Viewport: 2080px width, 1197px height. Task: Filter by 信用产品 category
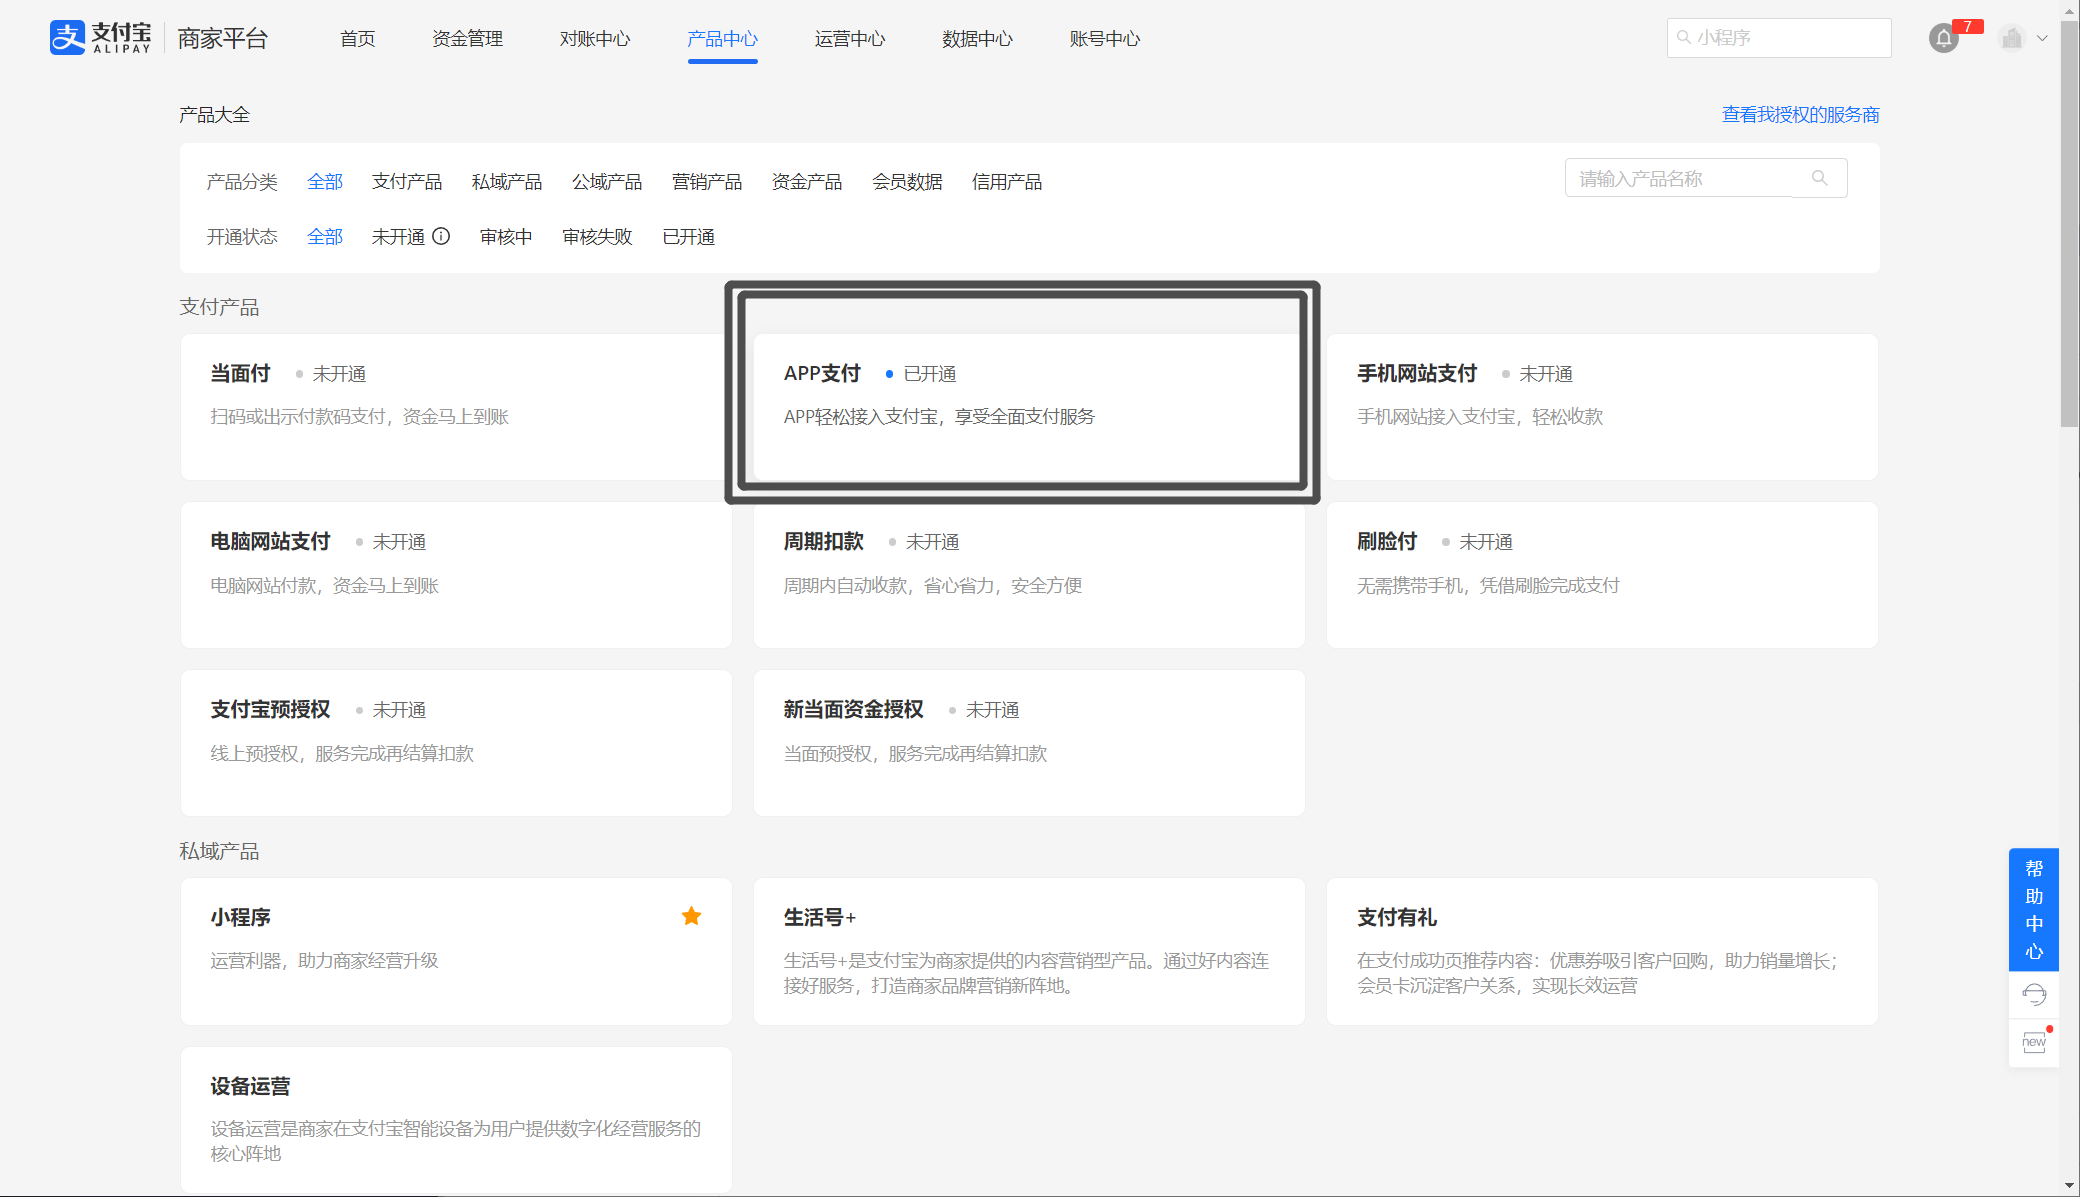(x=1007, y=181)
